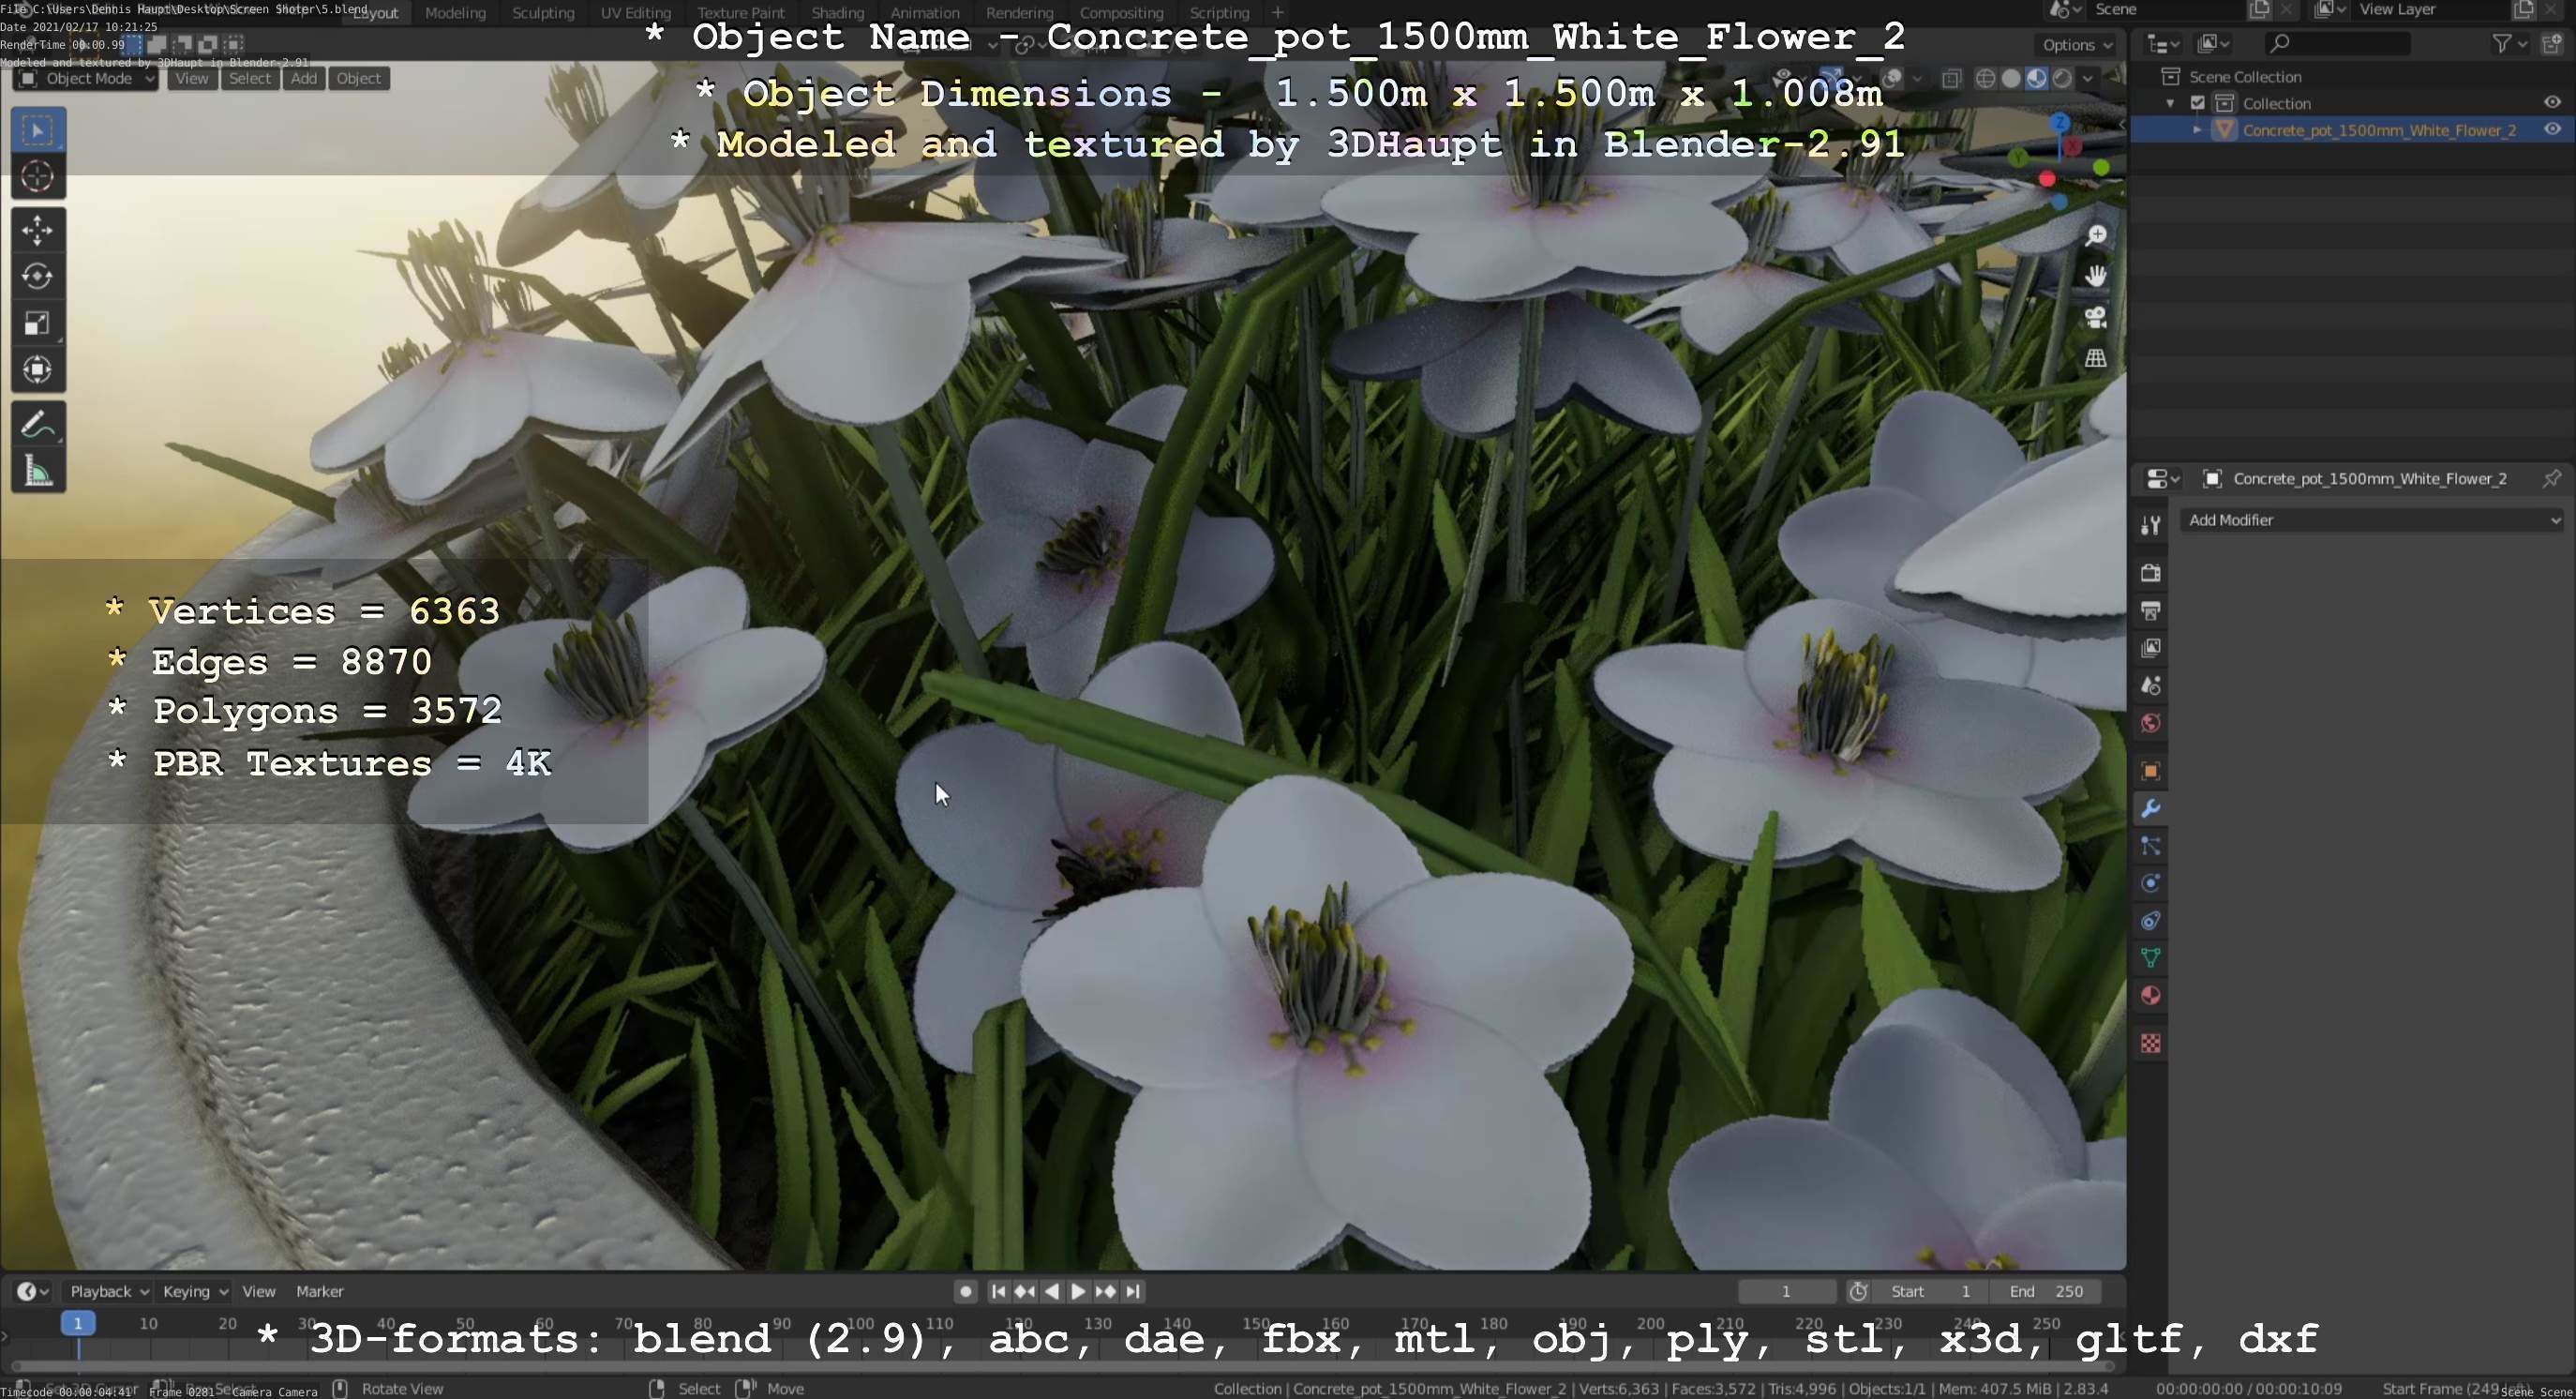Image resolution: width=2576 pixels, height=1399 pixels.
Task: Switch to the Sculpting workspace tab
Action: pos(543,13)
